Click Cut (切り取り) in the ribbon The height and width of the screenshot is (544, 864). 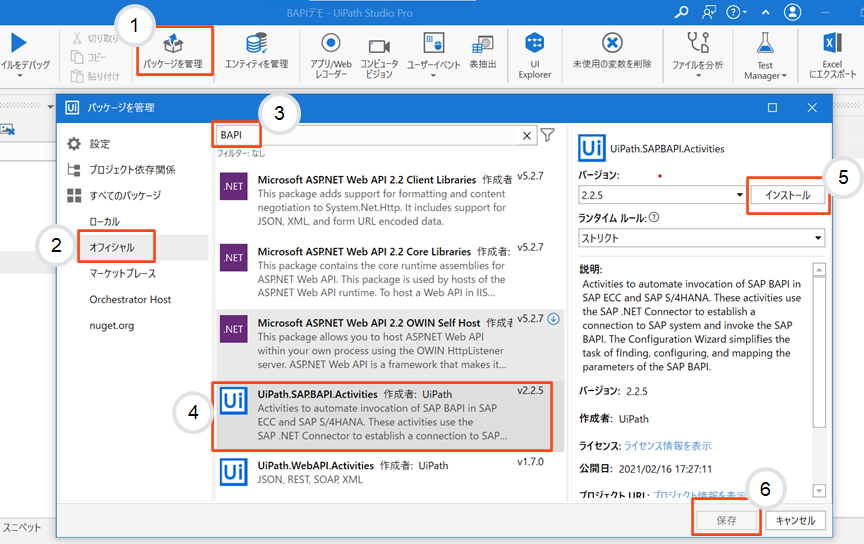95,38
